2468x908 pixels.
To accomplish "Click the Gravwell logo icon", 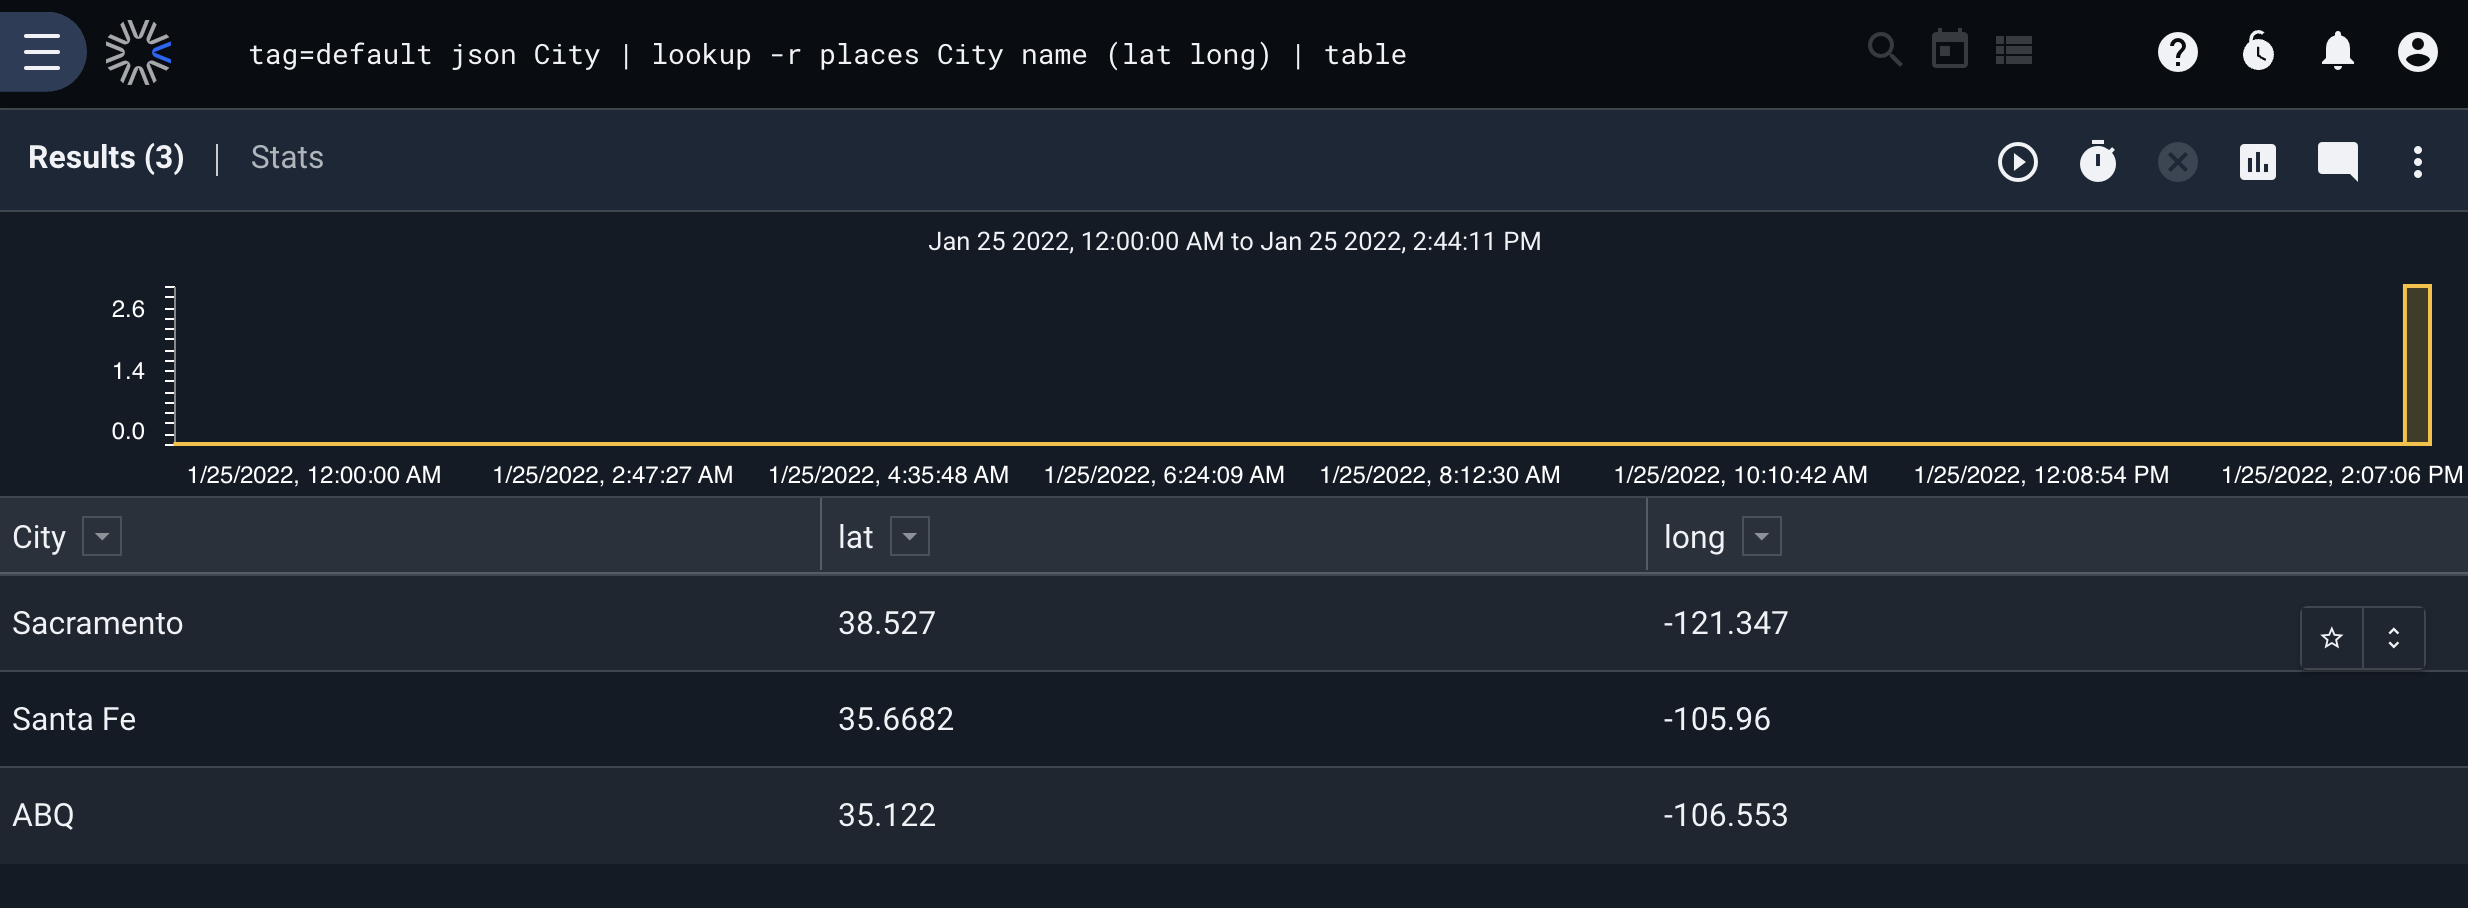I will click(x=139, y=52).
